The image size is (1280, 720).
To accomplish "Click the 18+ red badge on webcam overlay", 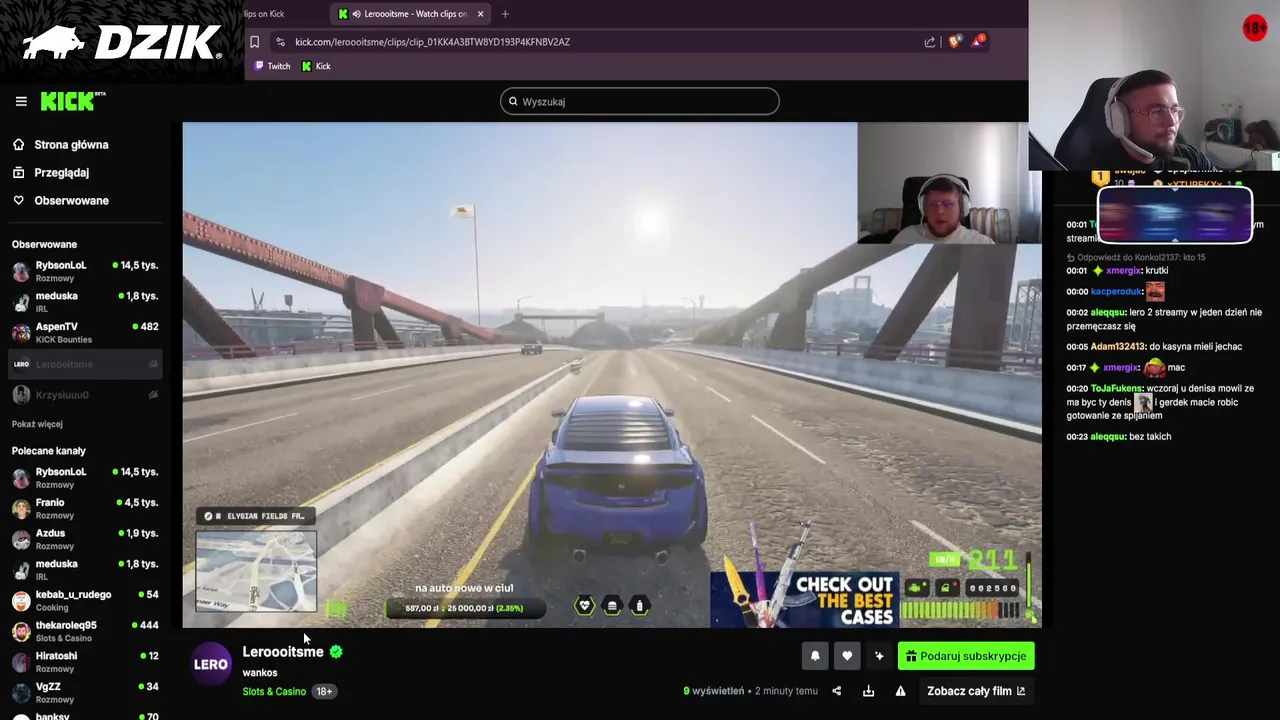I will pos(1255,28).
